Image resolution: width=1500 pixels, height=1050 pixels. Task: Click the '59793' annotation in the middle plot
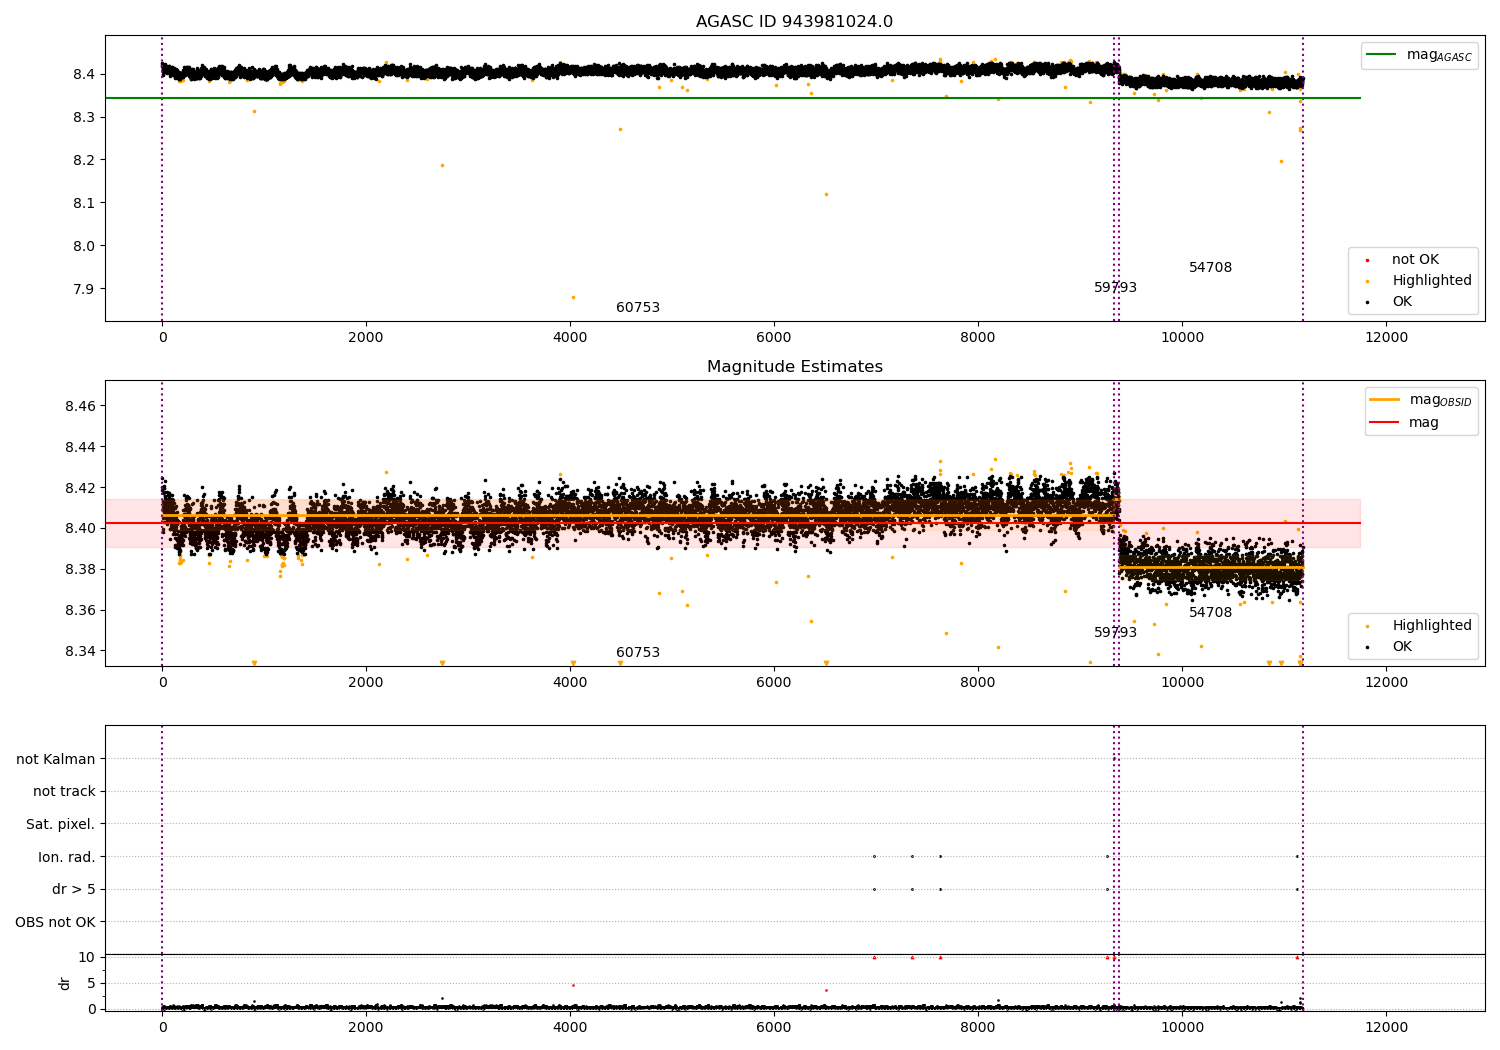coord(1115,633)
